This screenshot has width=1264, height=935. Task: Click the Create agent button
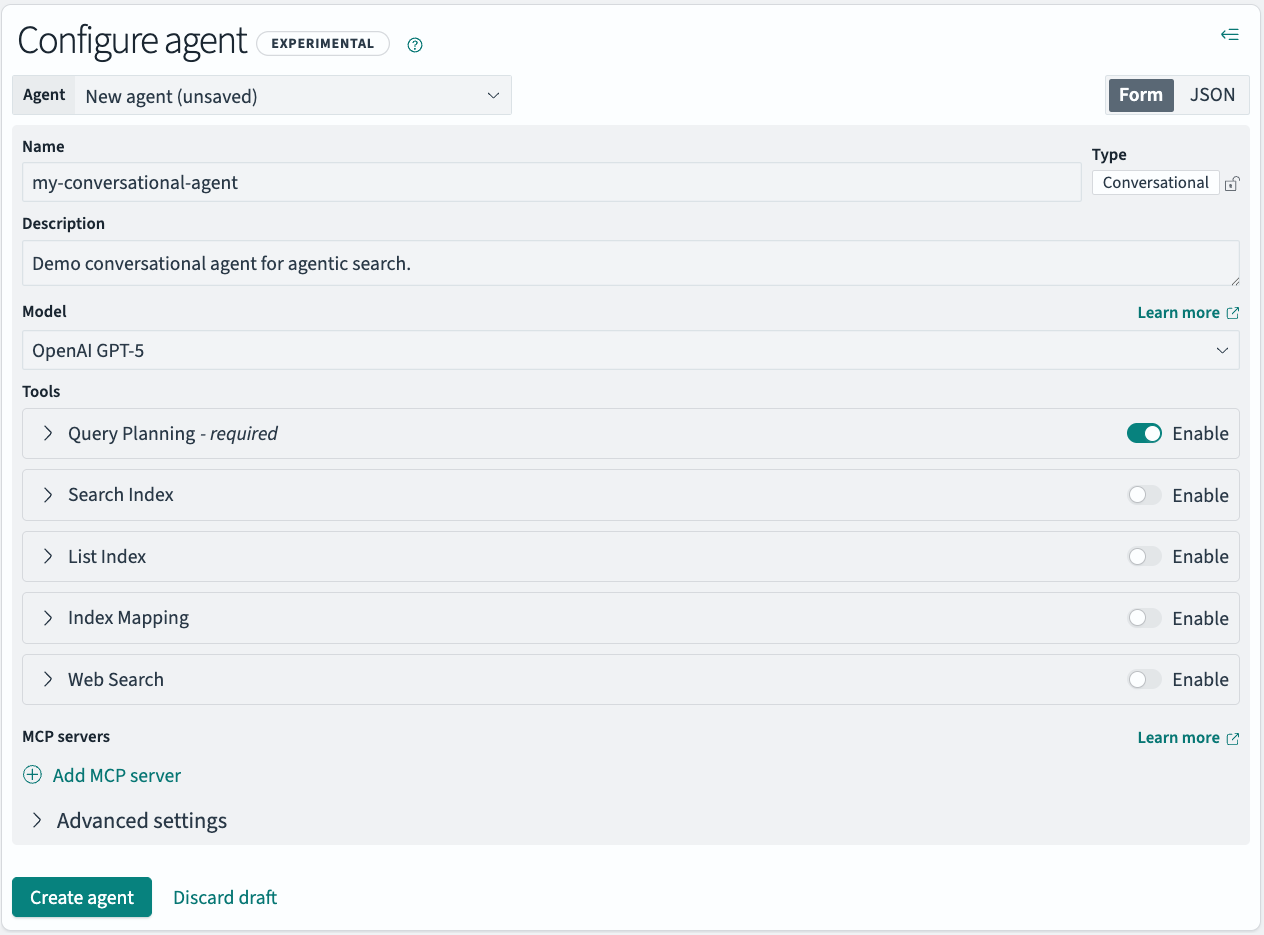tap(81, 897)
